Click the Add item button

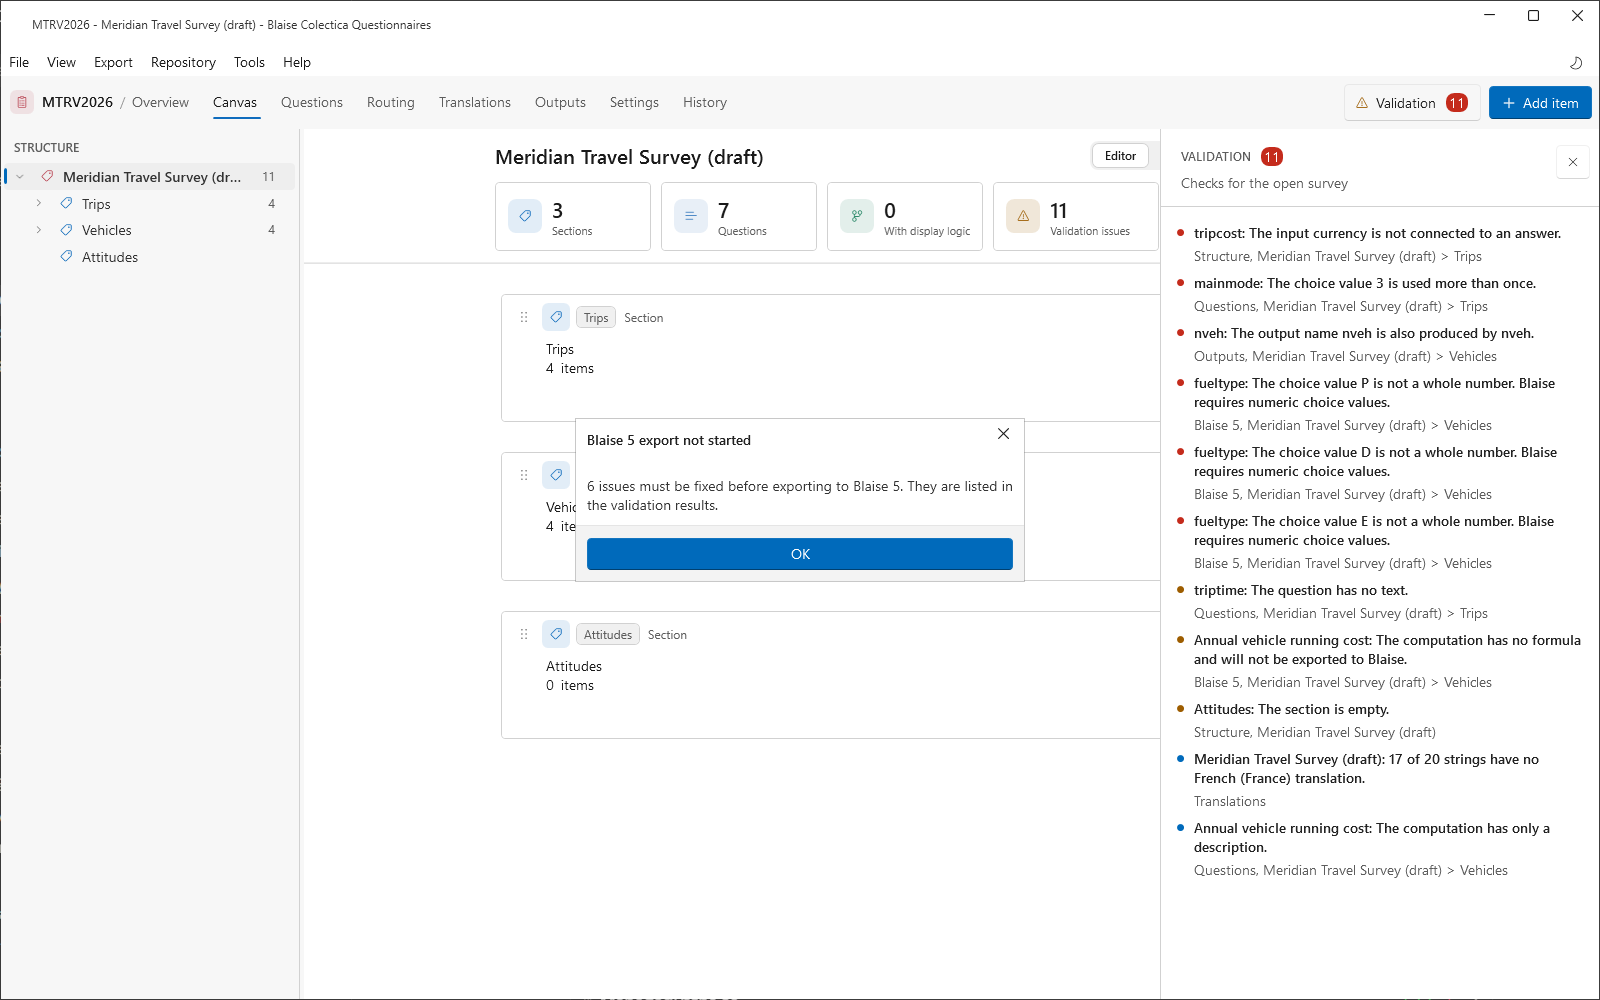[1540, 103]
